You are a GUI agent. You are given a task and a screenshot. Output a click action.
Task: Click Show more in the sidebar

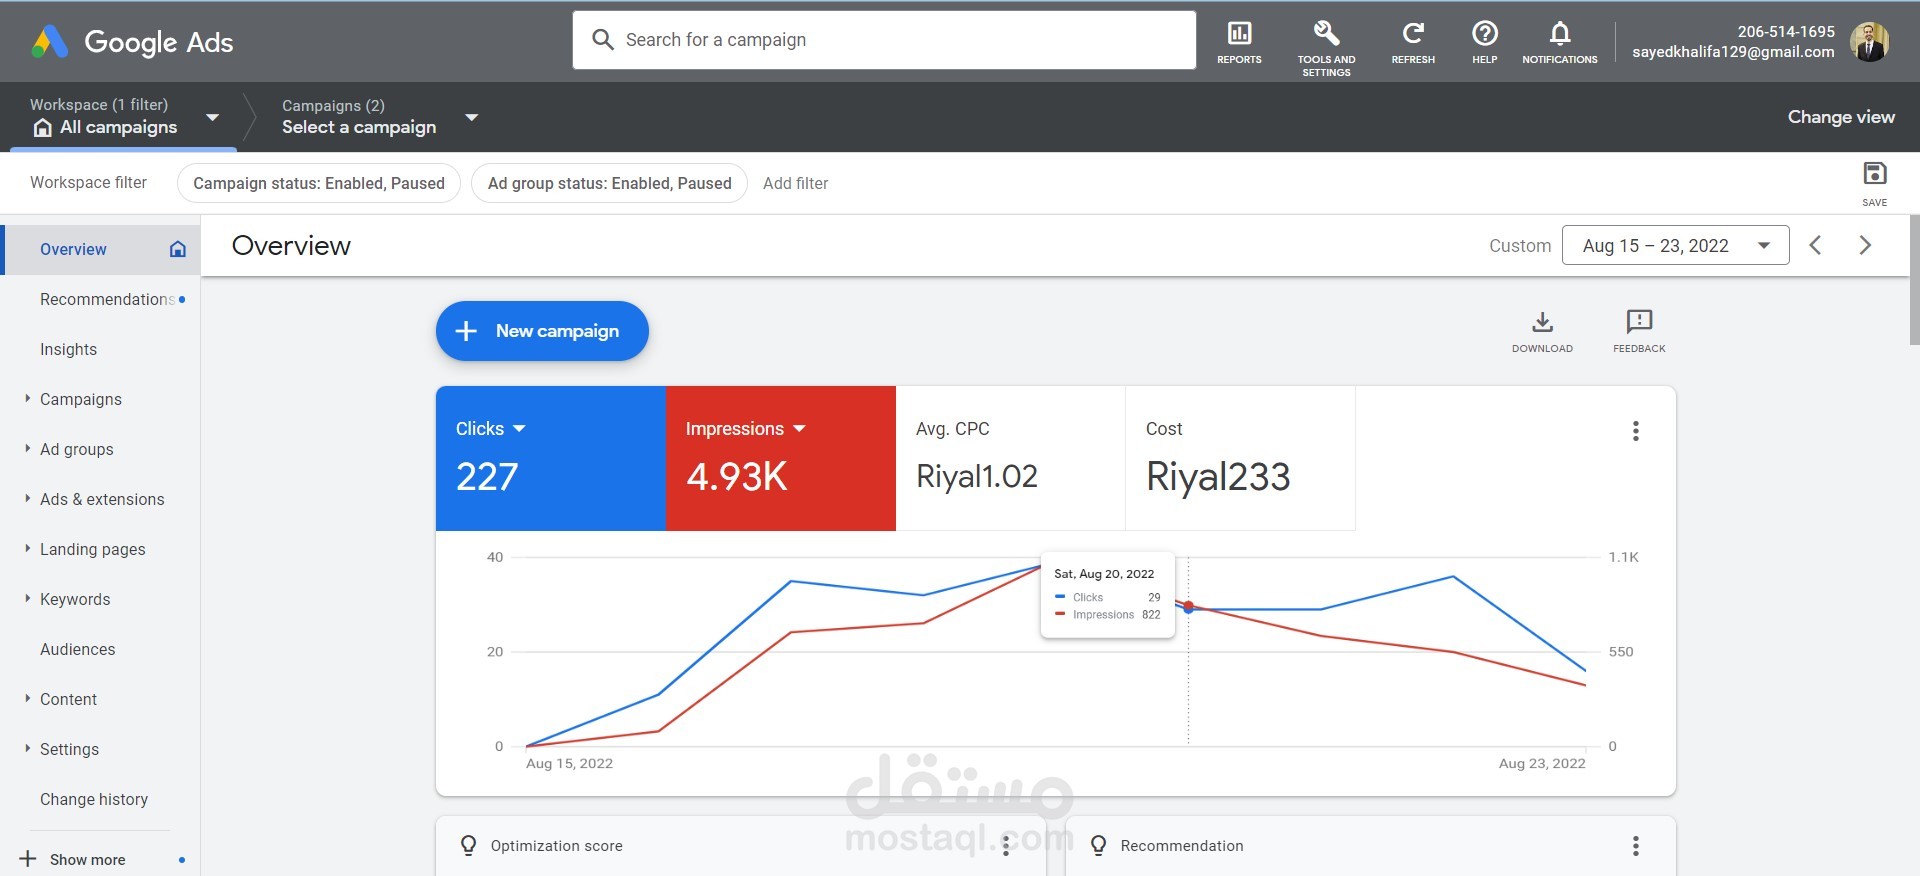pyautogui.click(x=87, y=859)
